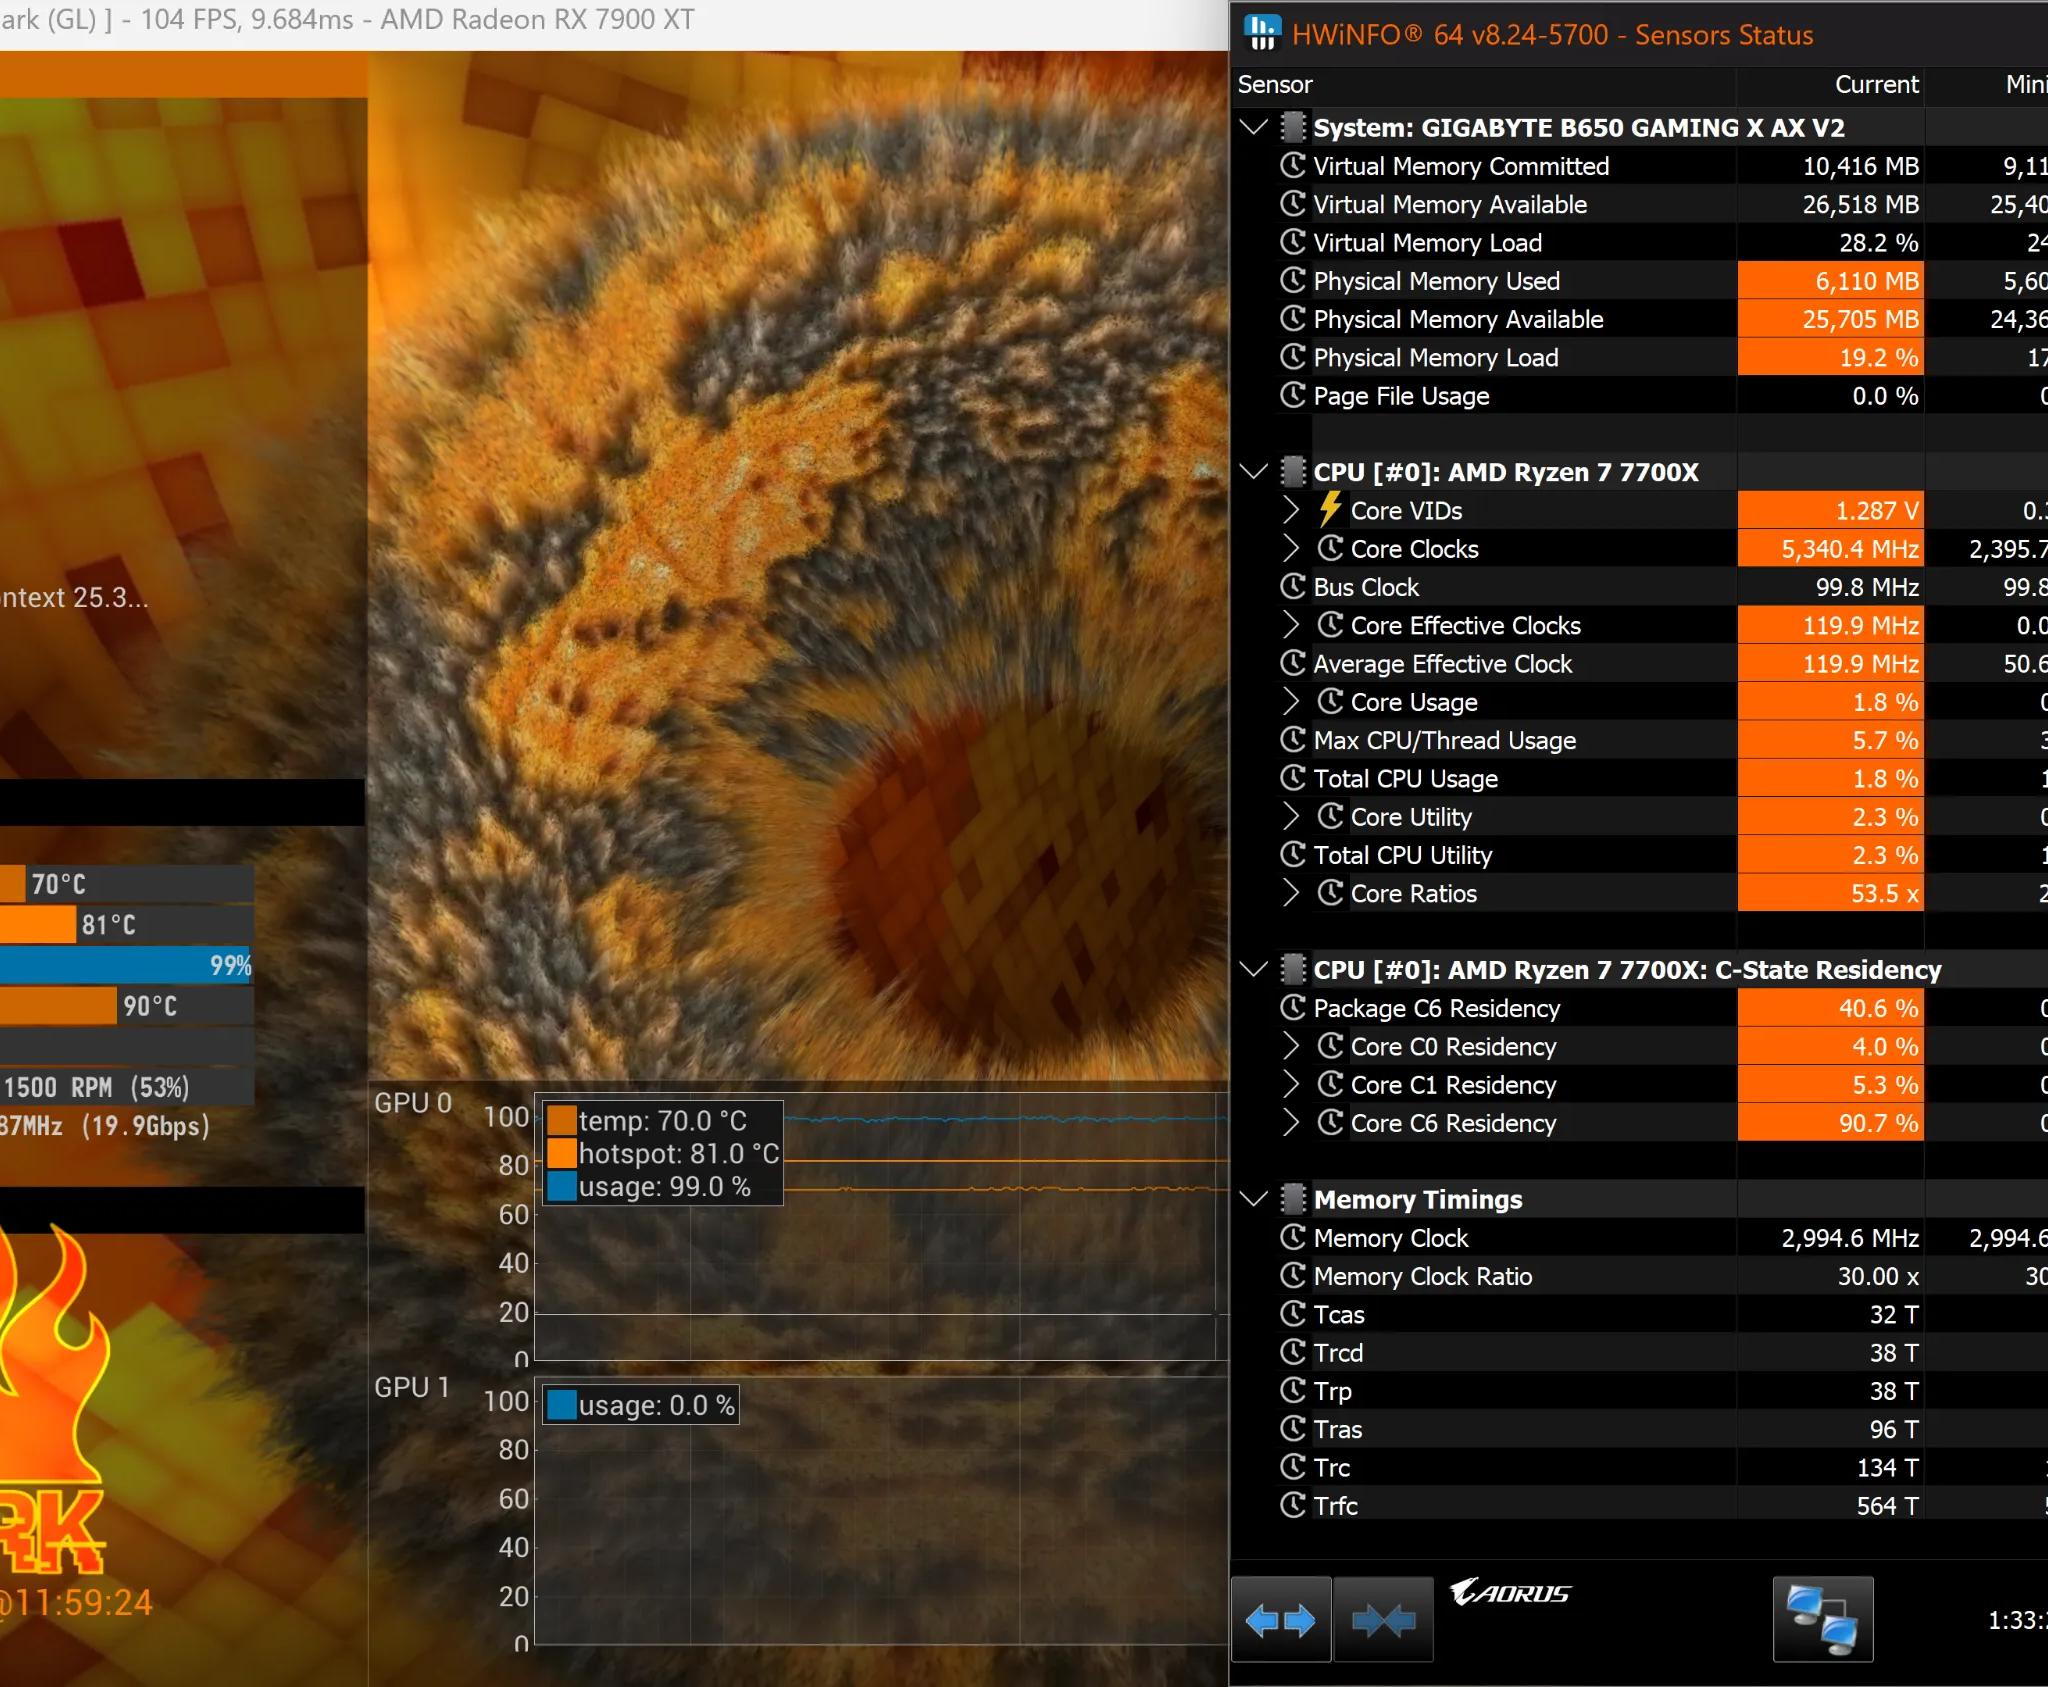The width and height of the screenshot is (2048, 1687).
Task: Collapse the C-State Residency sensor group
Action: click(1253, 970)
